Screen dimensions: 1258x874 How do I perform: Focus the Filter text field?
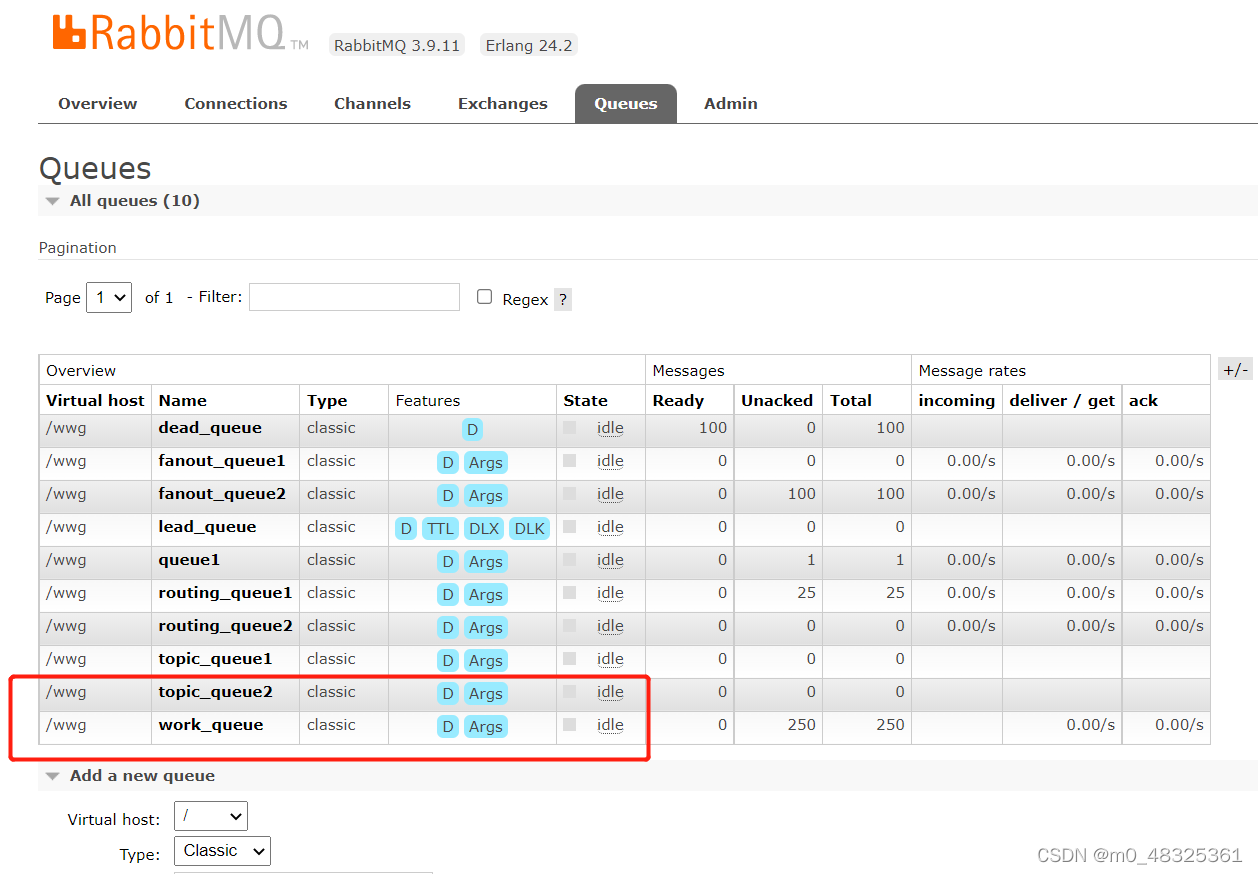coord(354,297)
